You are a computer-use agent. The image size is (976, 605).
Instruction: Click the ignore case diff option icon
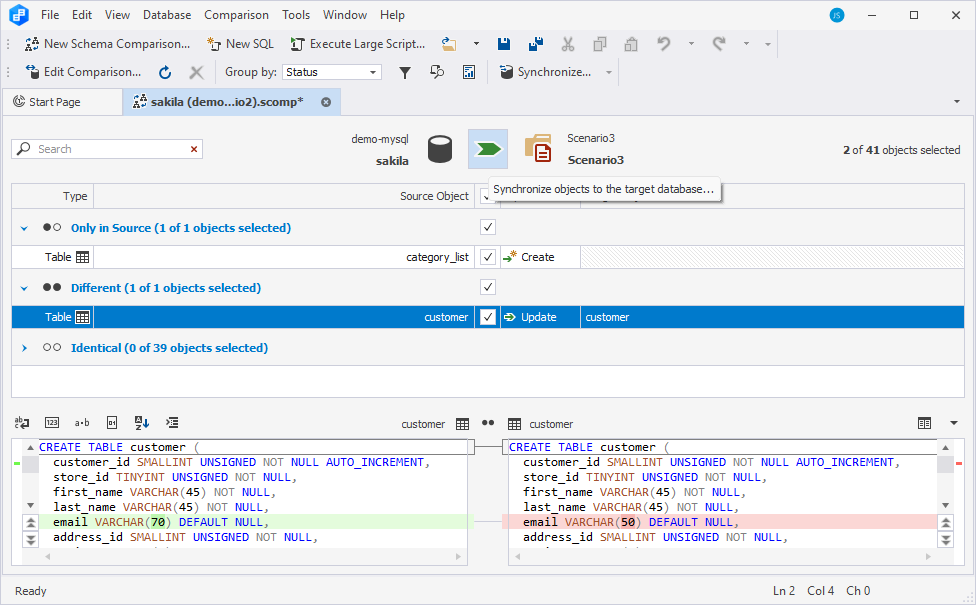click(x=22, y=423)
